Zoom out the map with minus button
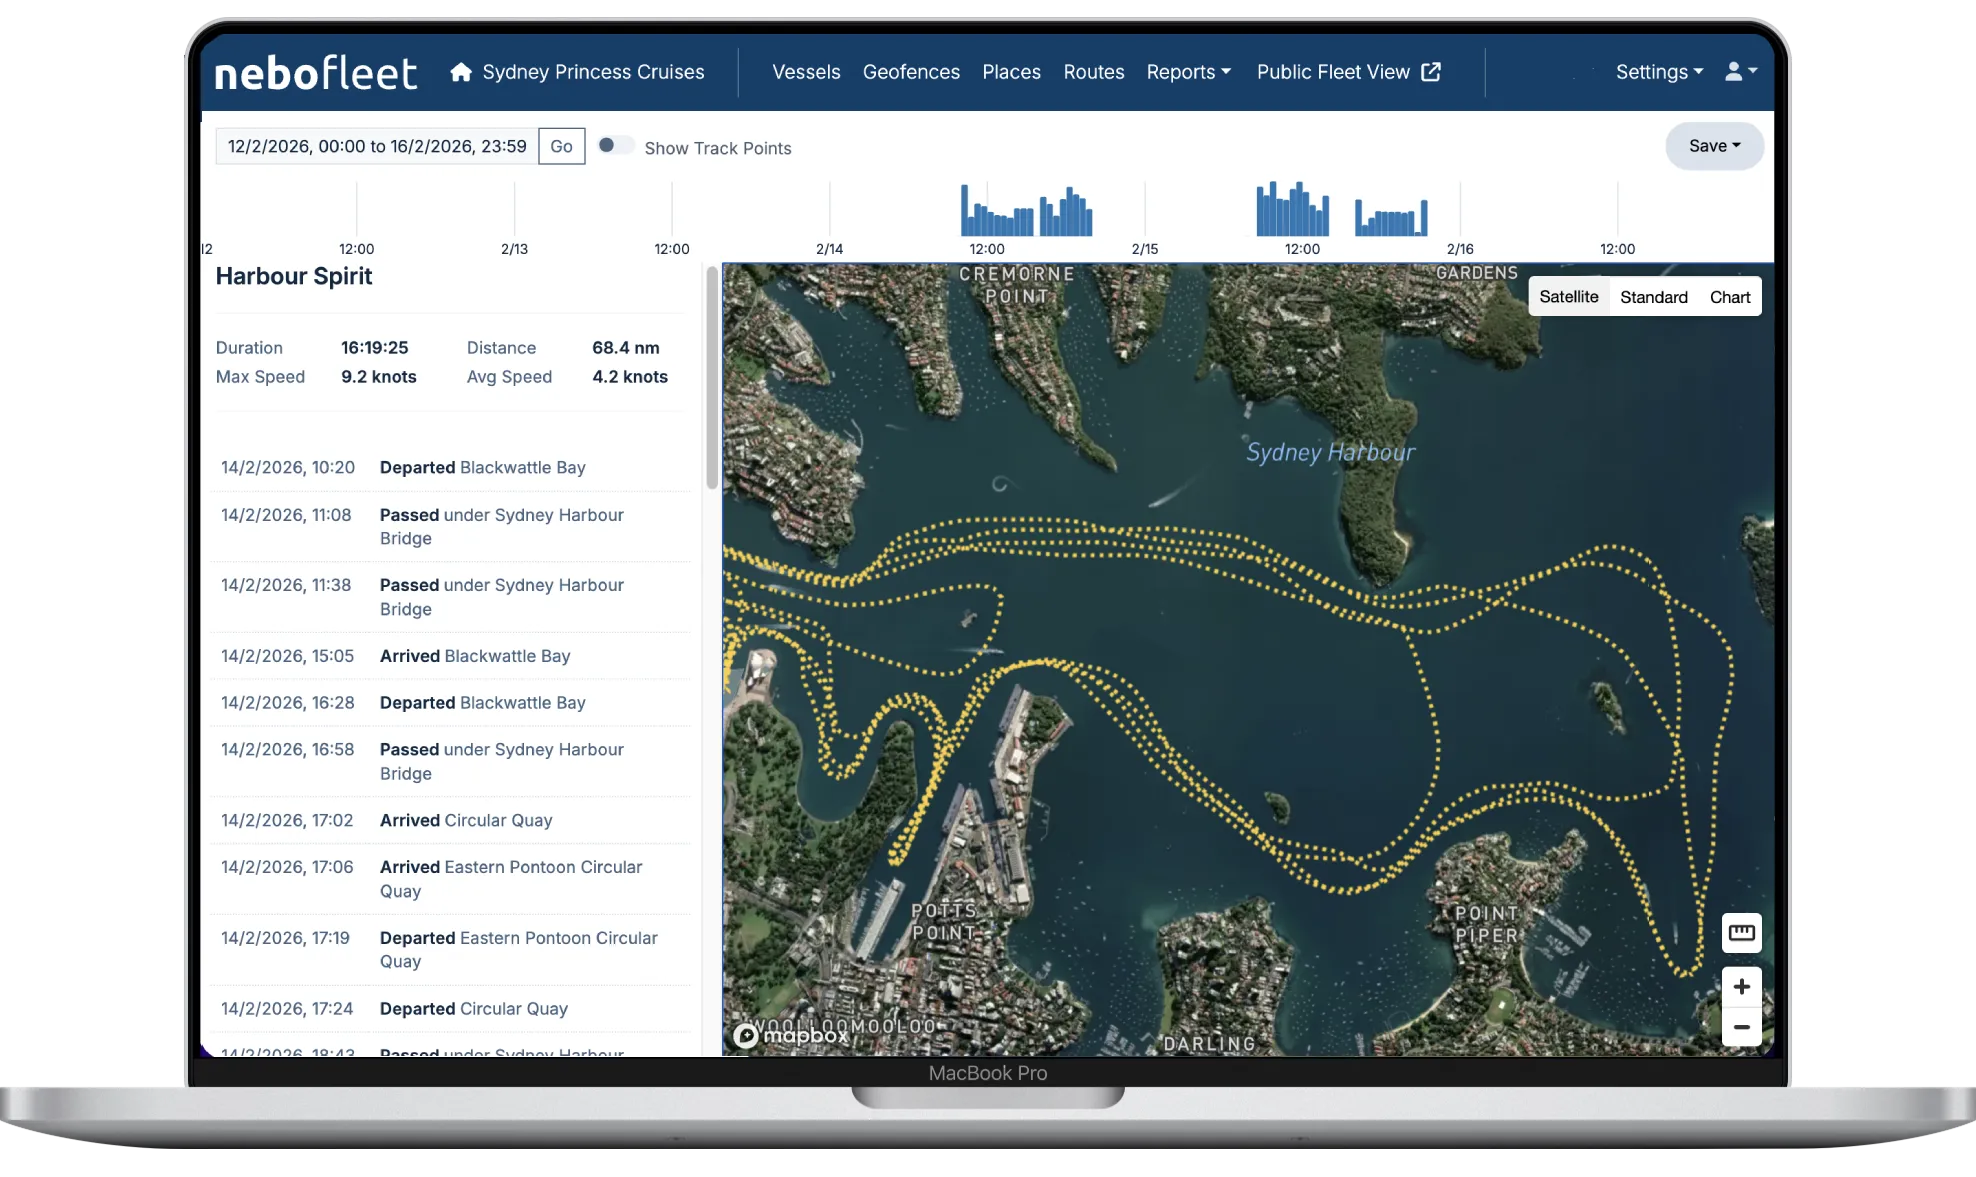The height and width of the screenshot is (1177, 1976). (1741, 1027)
